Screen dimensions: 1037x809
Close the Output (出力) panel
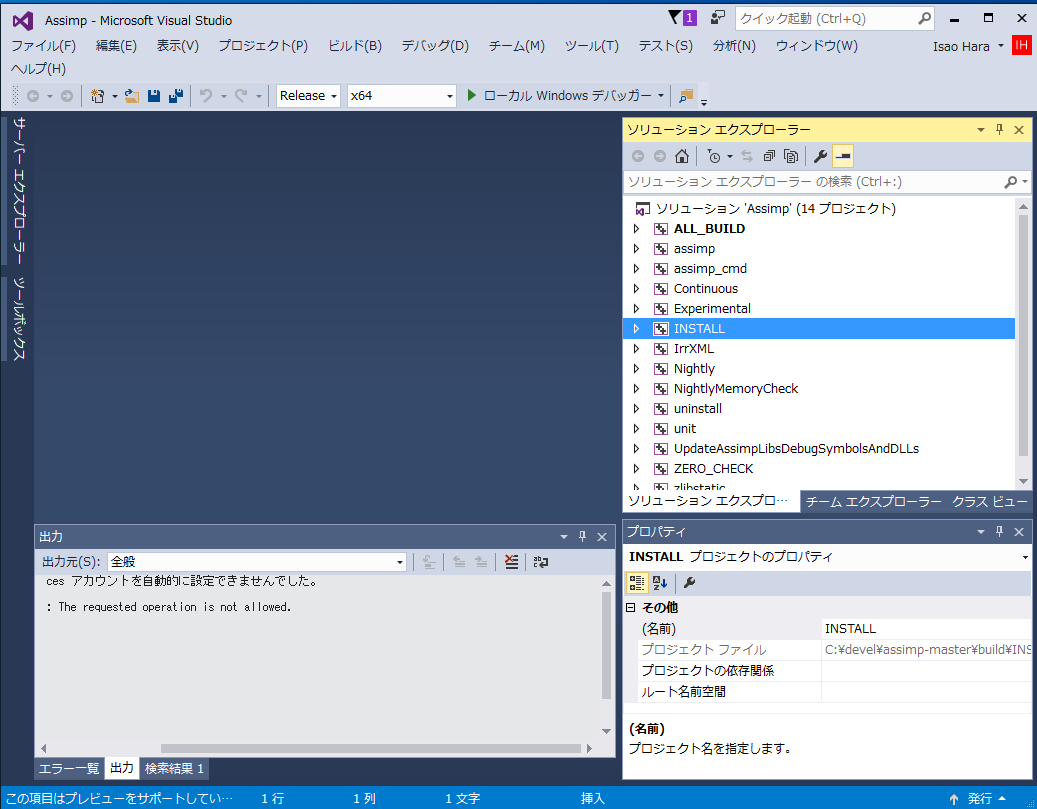(602, 536)
